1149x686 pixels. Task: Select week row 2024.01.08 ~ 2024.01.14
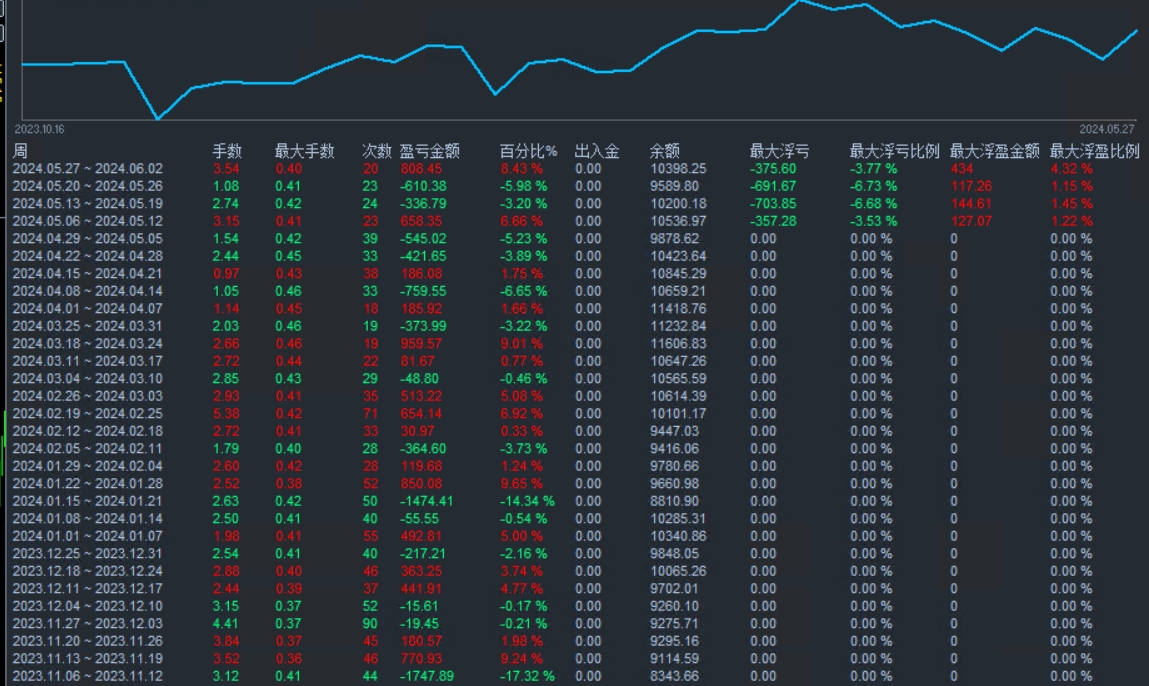574,519
